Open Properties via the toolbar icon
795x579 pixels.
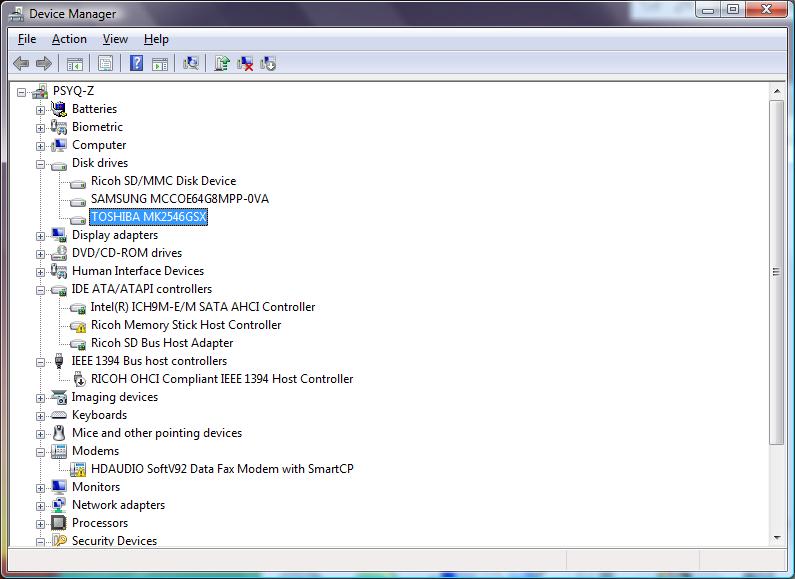coord(105,63)
